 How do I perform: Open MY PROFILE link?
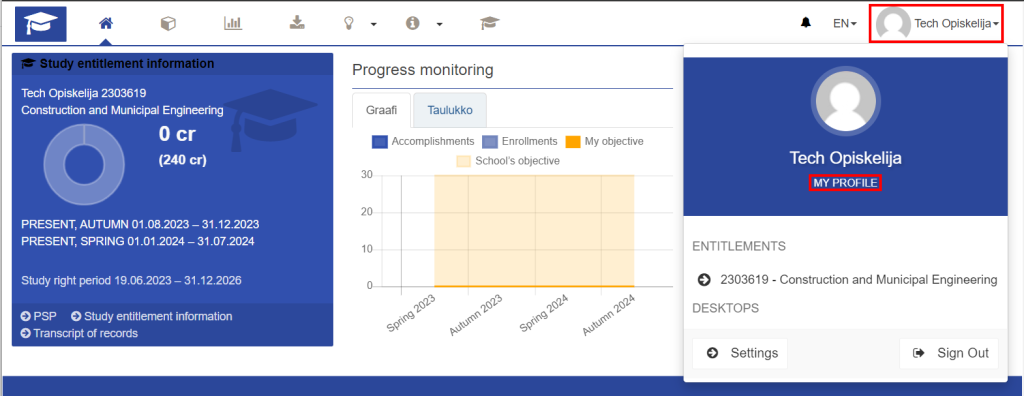tap(845, 184)
